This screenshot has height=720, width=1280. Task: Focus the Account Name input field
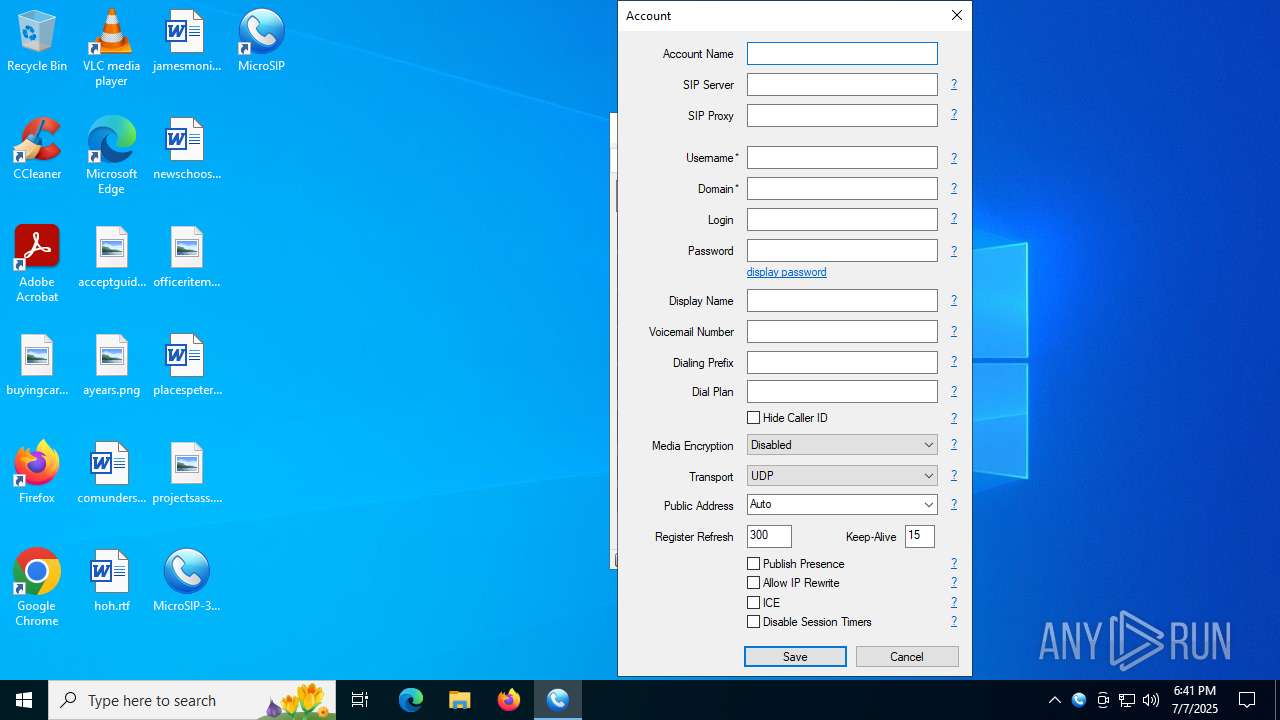pos(842,54)
